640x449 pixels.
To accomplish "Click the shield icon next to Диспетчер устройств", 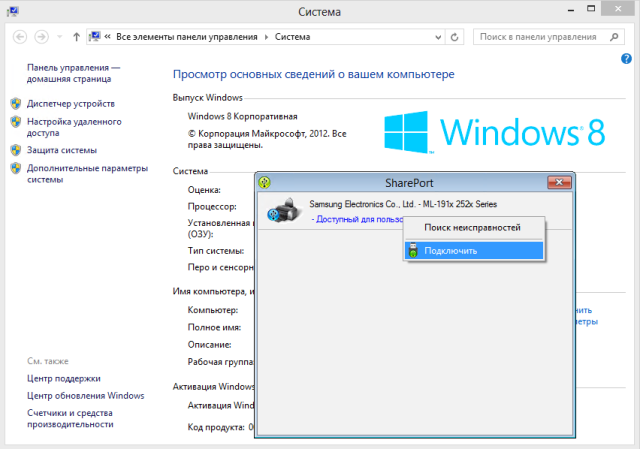I will point(16,104).
